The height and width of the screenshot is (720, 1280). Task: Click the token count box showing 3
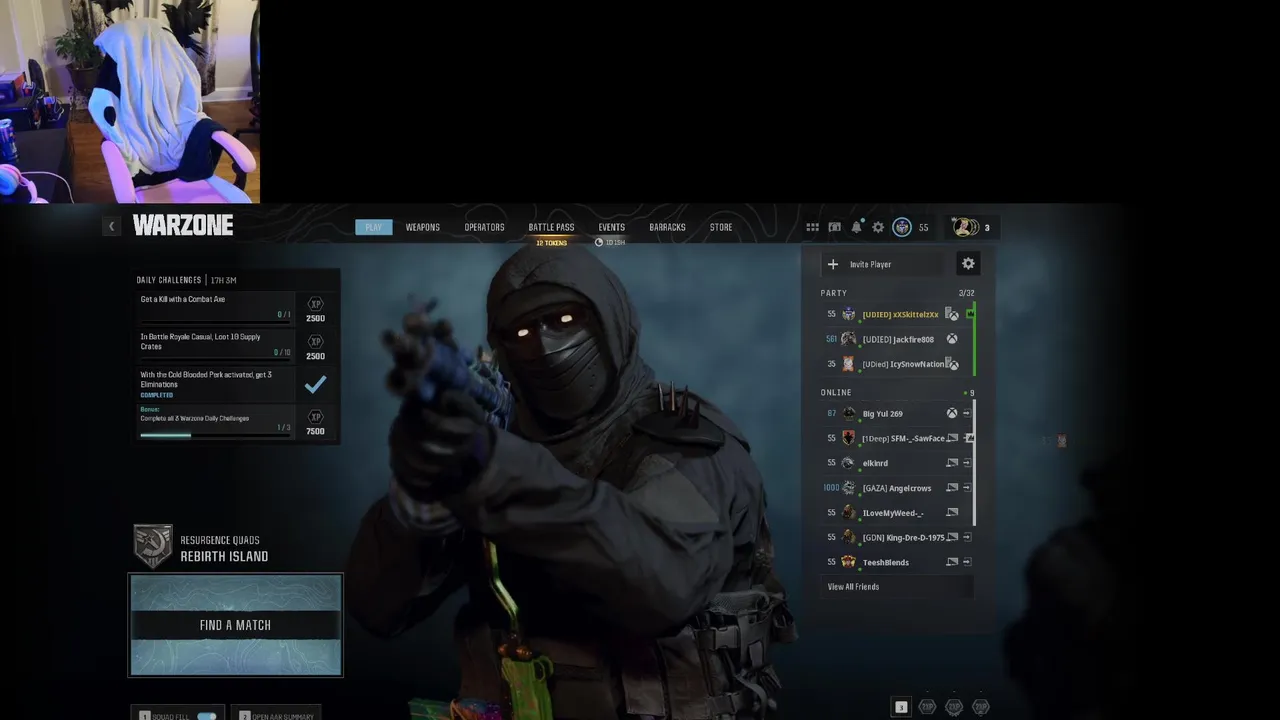pos(901,707)
